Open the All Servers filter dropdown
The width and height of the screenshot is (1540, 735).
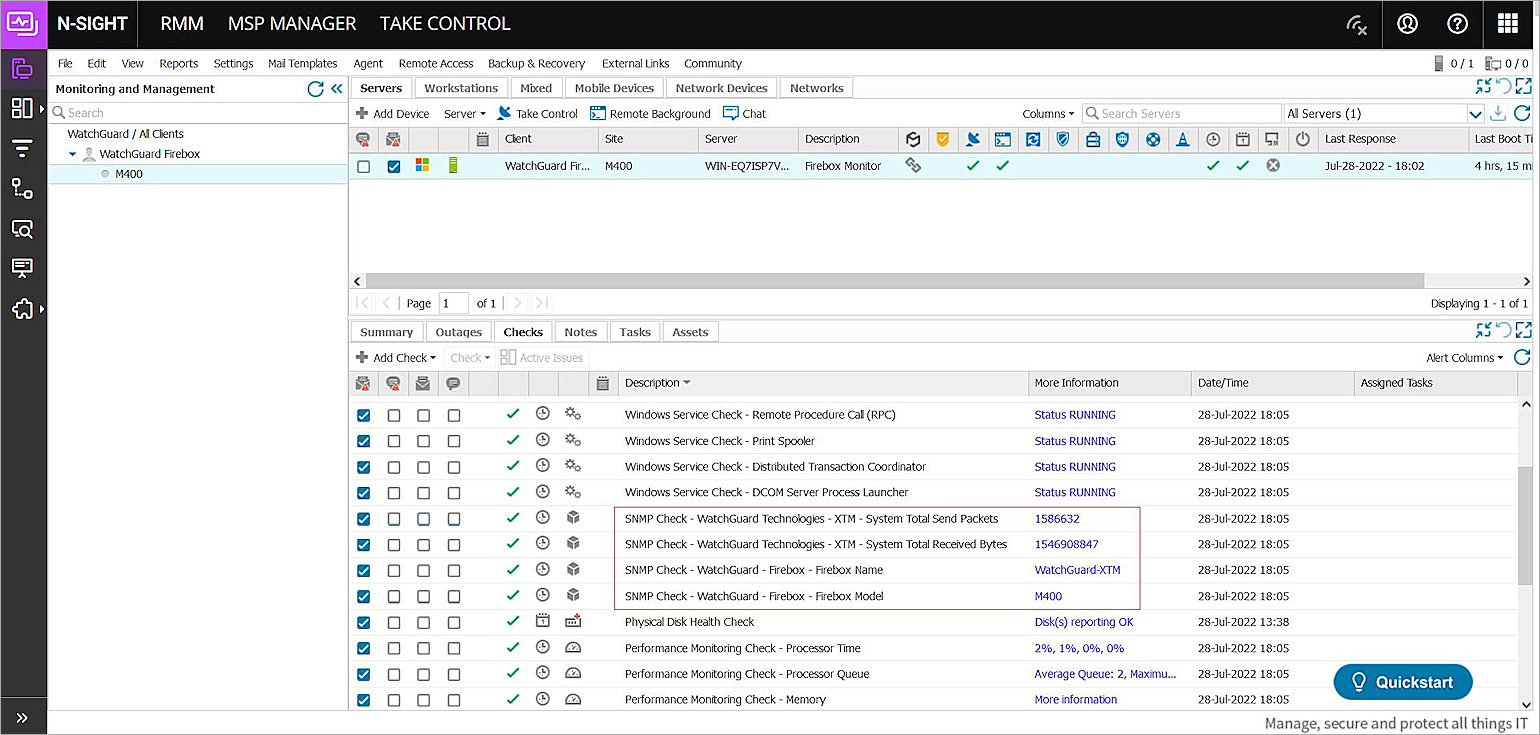1475,114
